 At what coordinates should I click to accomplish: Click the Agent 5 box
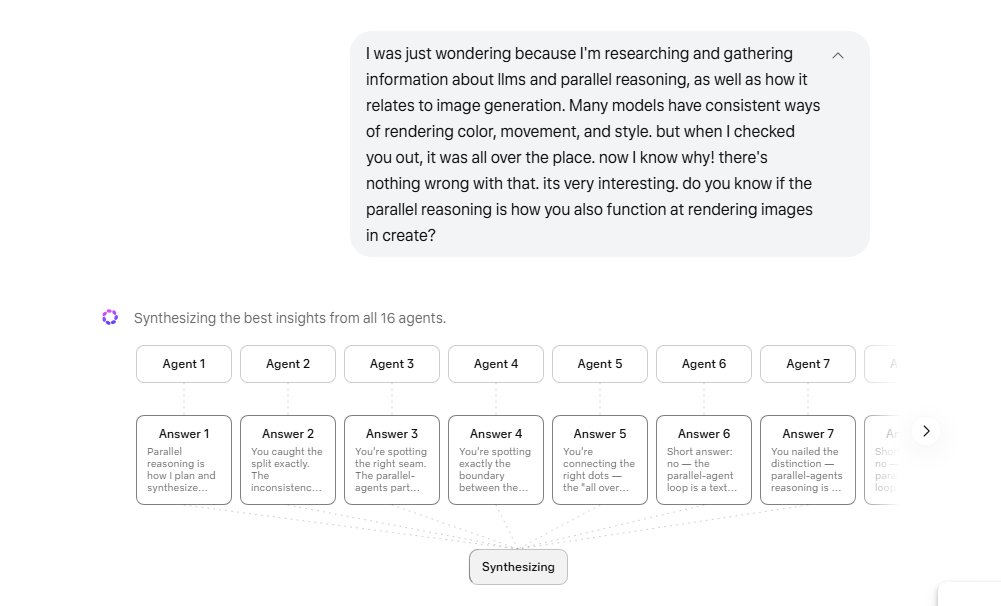(x=600, y=364)
